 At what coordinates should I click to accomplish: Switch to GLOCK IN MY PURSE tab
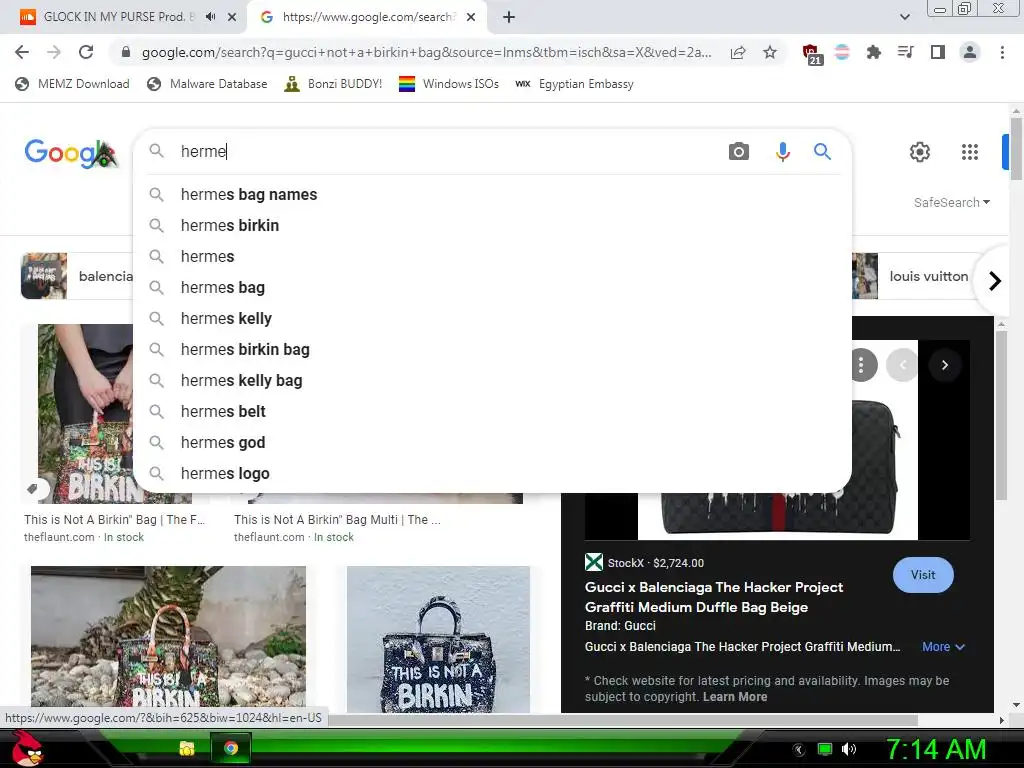click(x=118, y=17)
